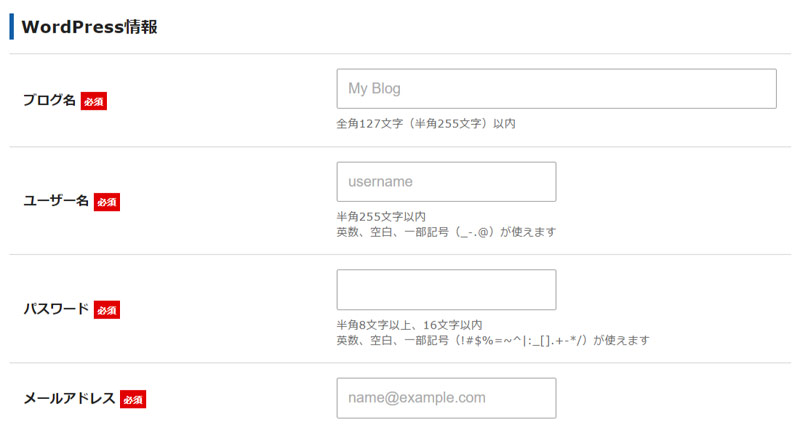This screenshot has width=800, height=429.
Task: Click the password allowed symbols hint line
Action: [x=493, y=340]
